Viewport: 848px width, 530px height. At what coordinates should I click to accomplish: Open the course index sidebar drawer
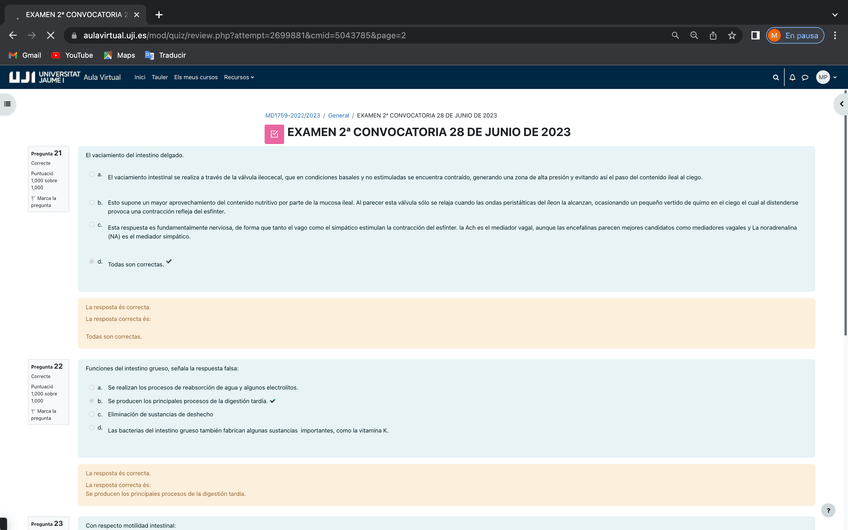8,103
